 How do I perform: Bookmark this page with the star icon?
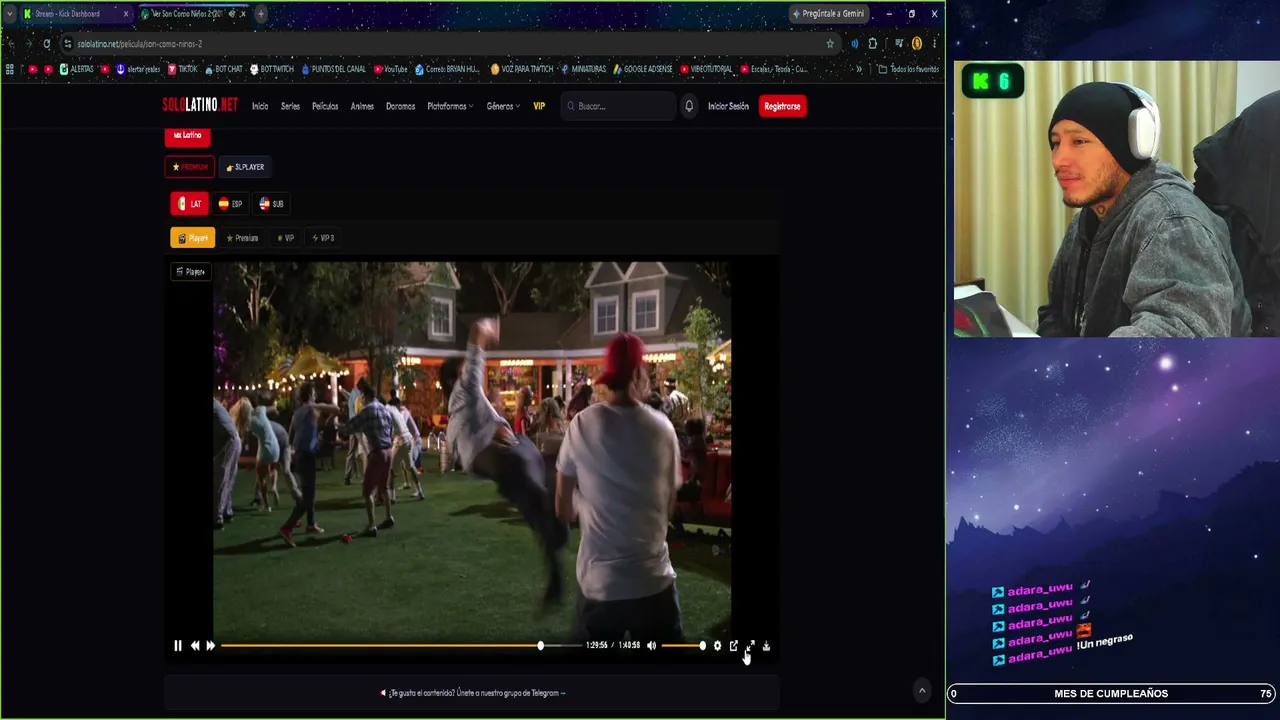(830, 44)
